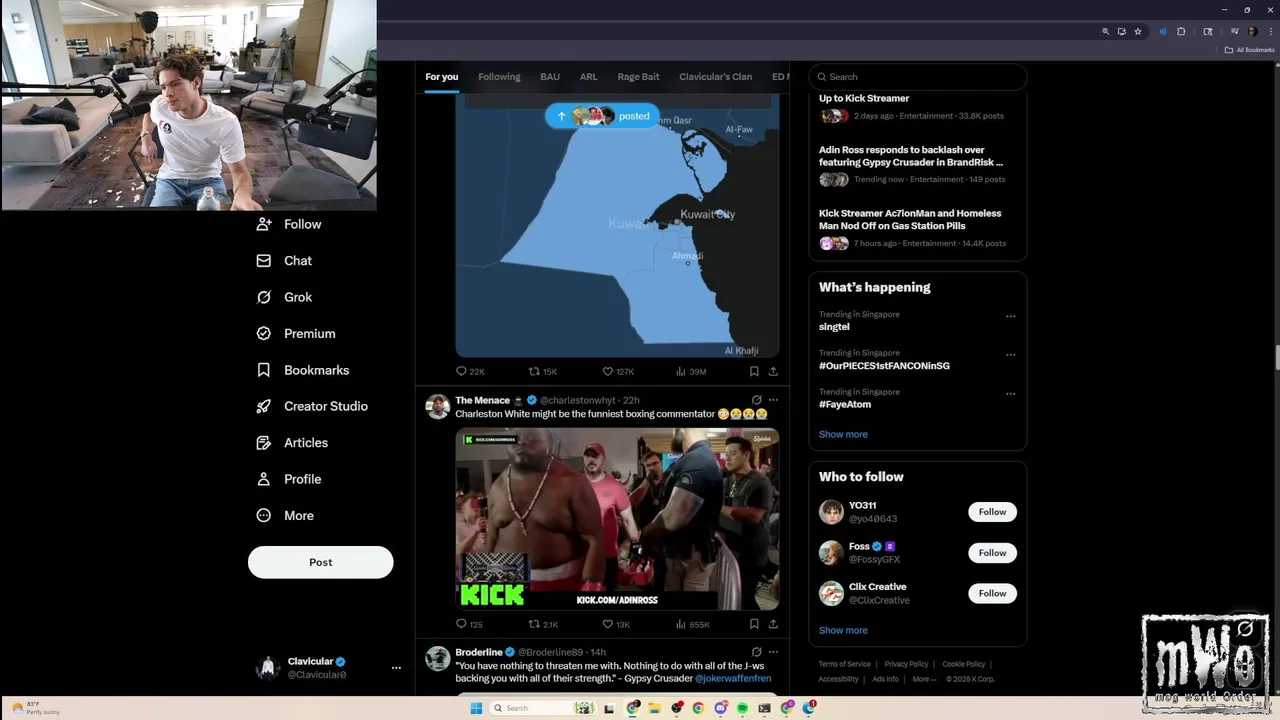
Task: Open Grok in the sidebar
Action: (x=284, y=297)
